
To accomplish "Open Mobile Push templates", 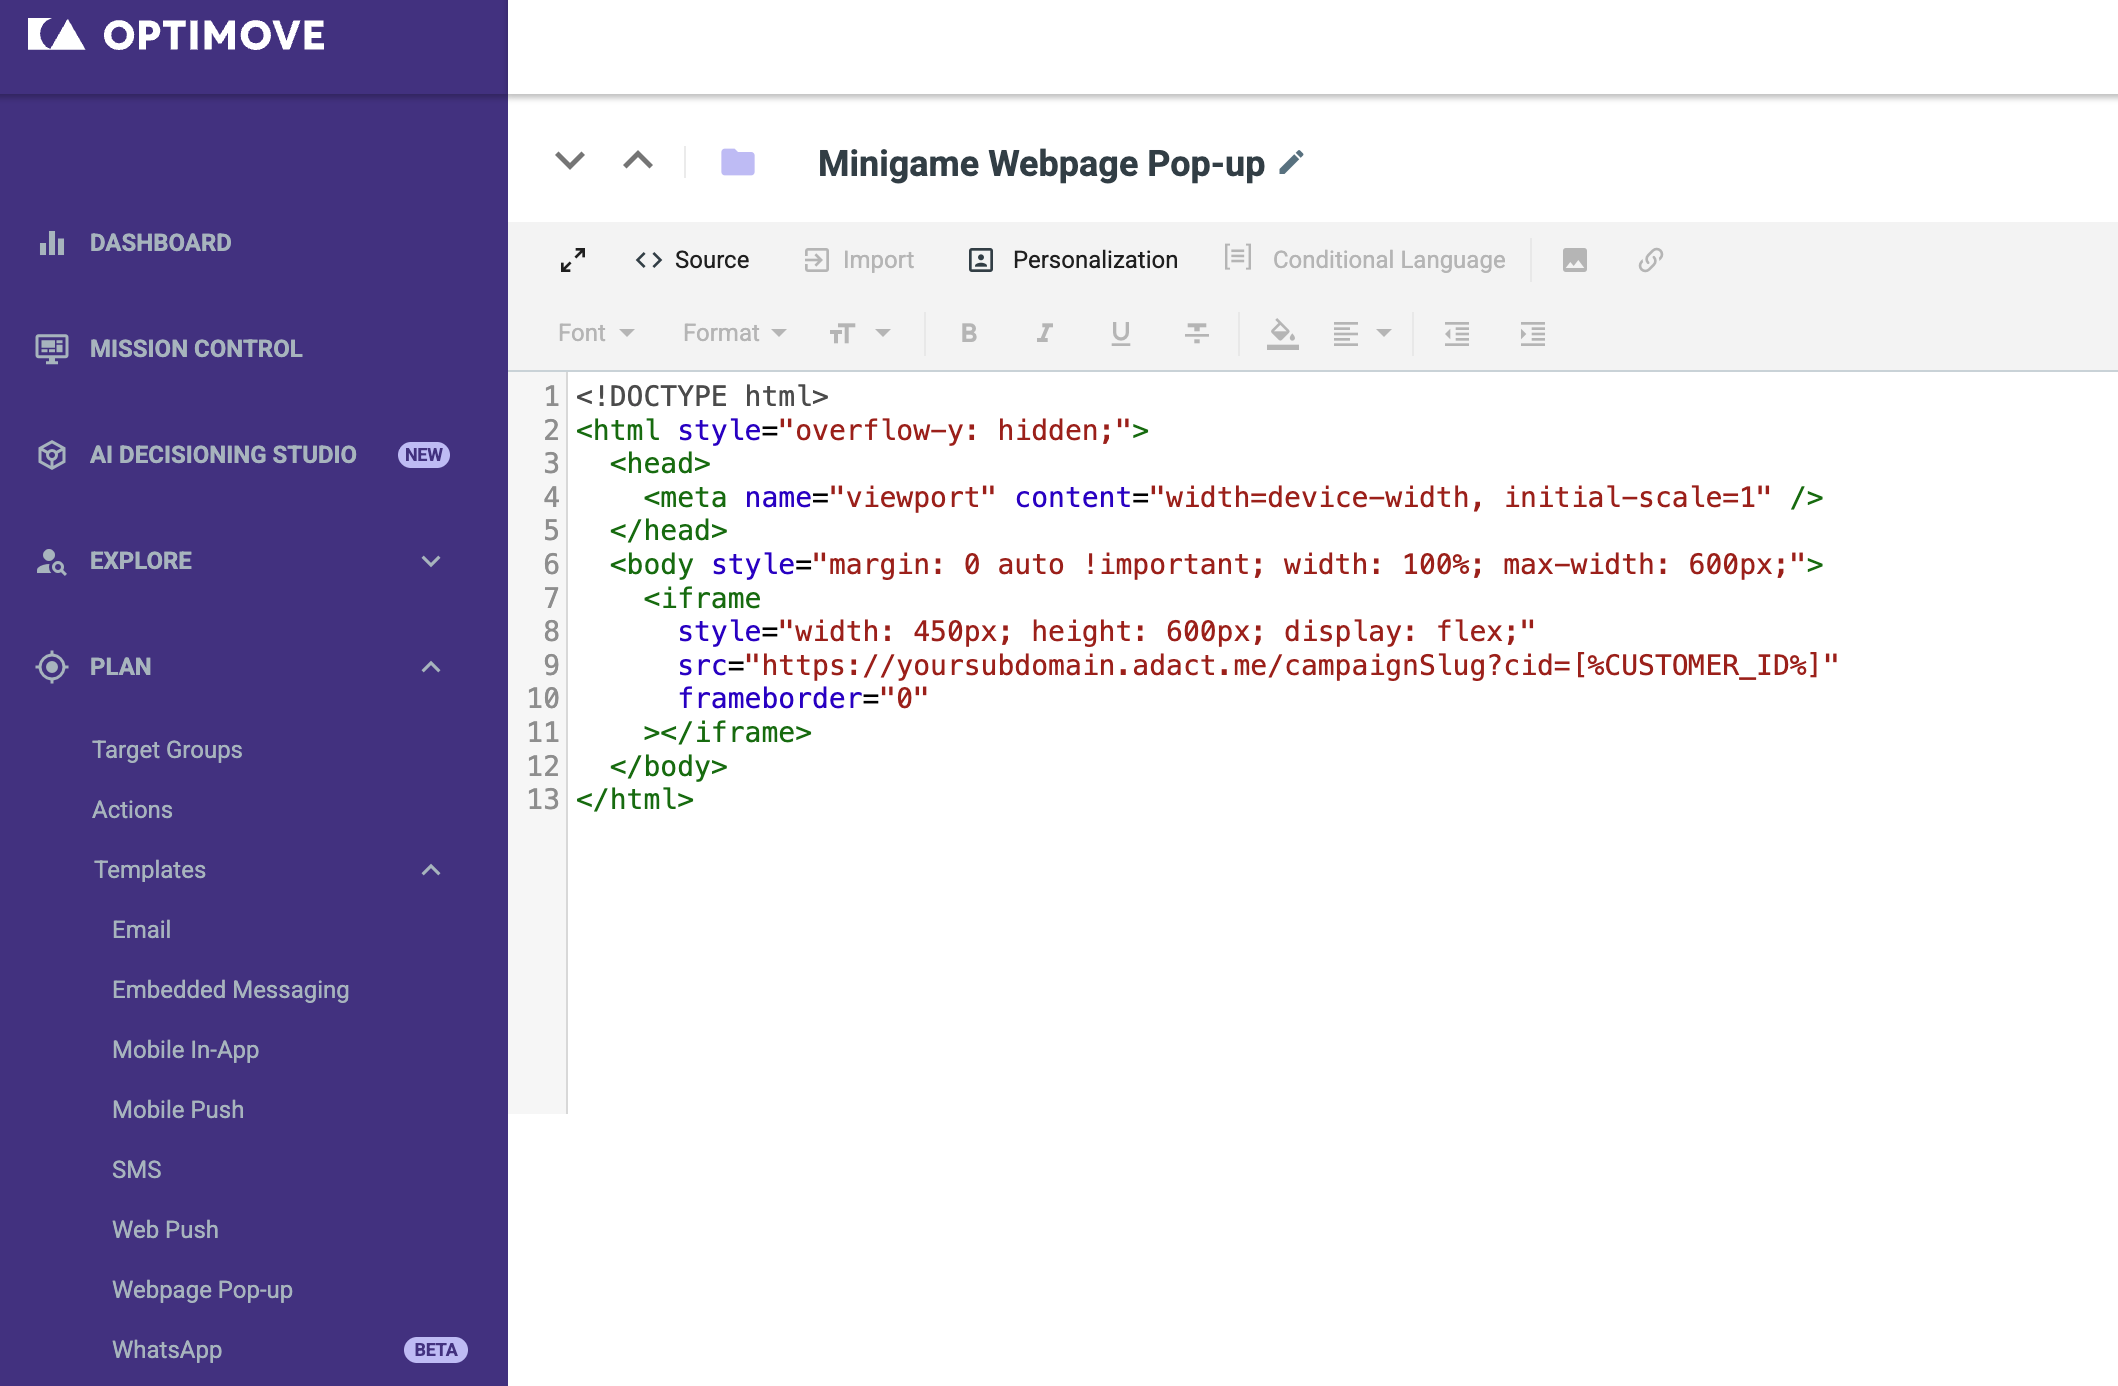I will 178,1110.
